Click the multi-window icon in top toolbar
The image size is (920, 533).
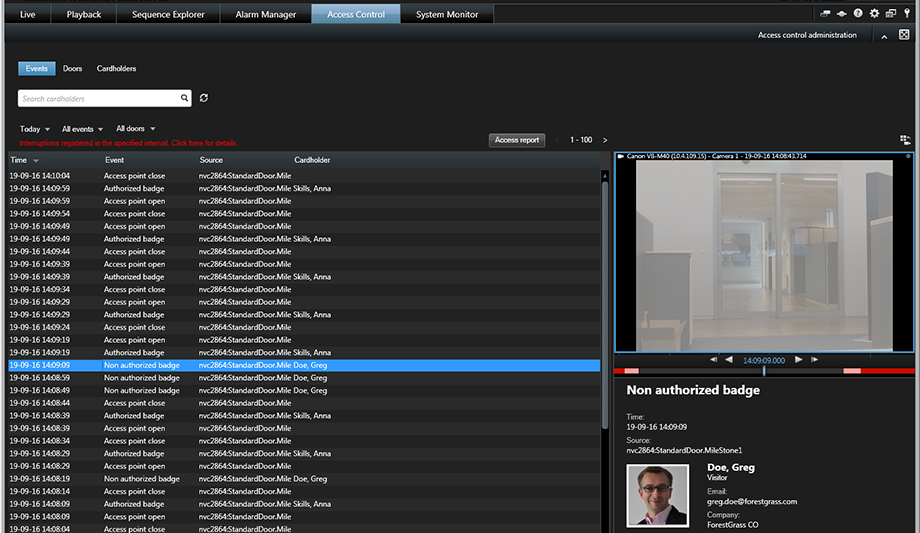[x=890, y=14]
